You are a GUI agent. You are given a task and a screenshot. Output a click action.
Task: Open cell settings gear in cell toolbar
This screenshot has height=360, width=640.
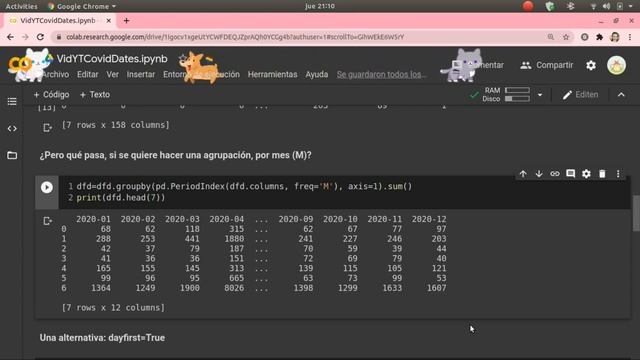click(x=586, y=174)
